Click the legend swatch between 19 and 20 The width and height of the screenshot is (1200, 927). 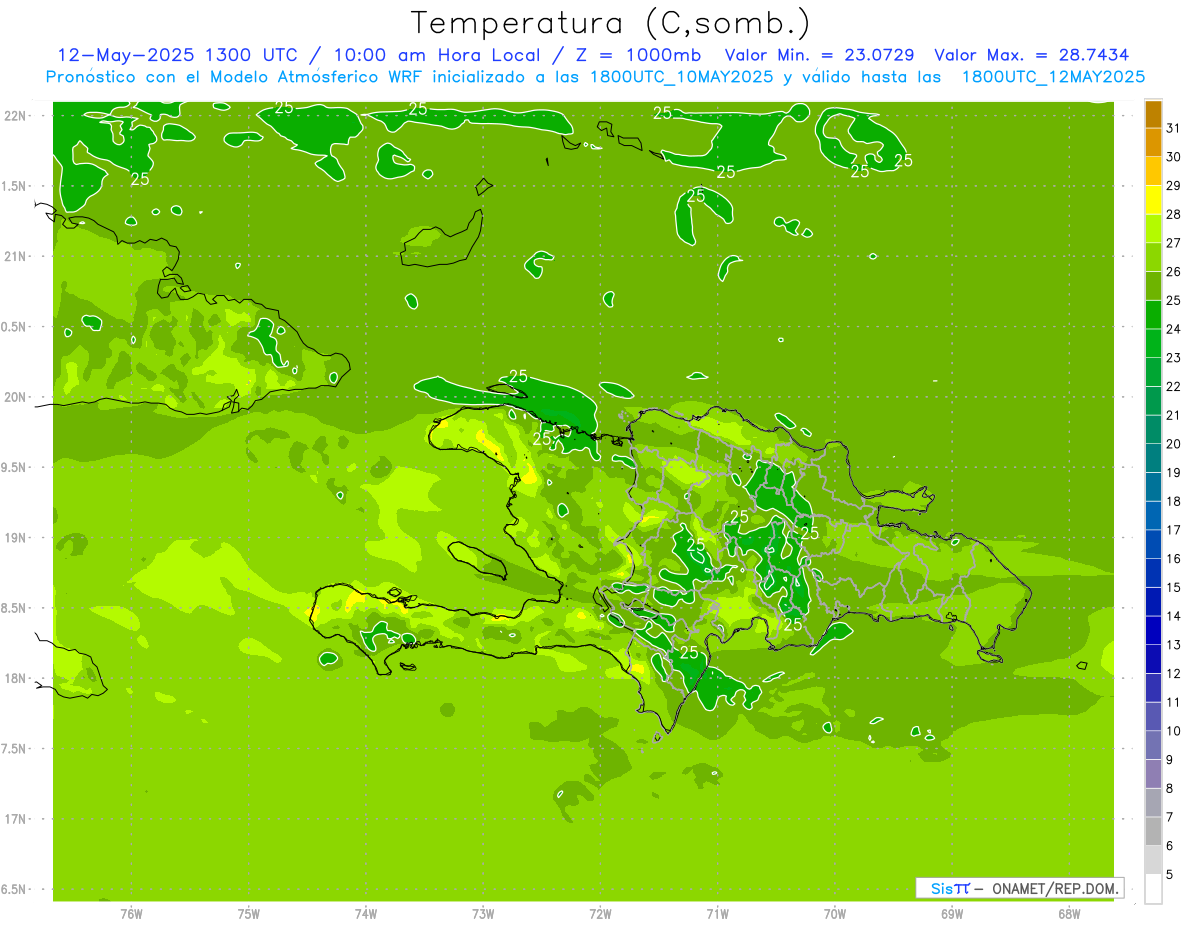1153,458
